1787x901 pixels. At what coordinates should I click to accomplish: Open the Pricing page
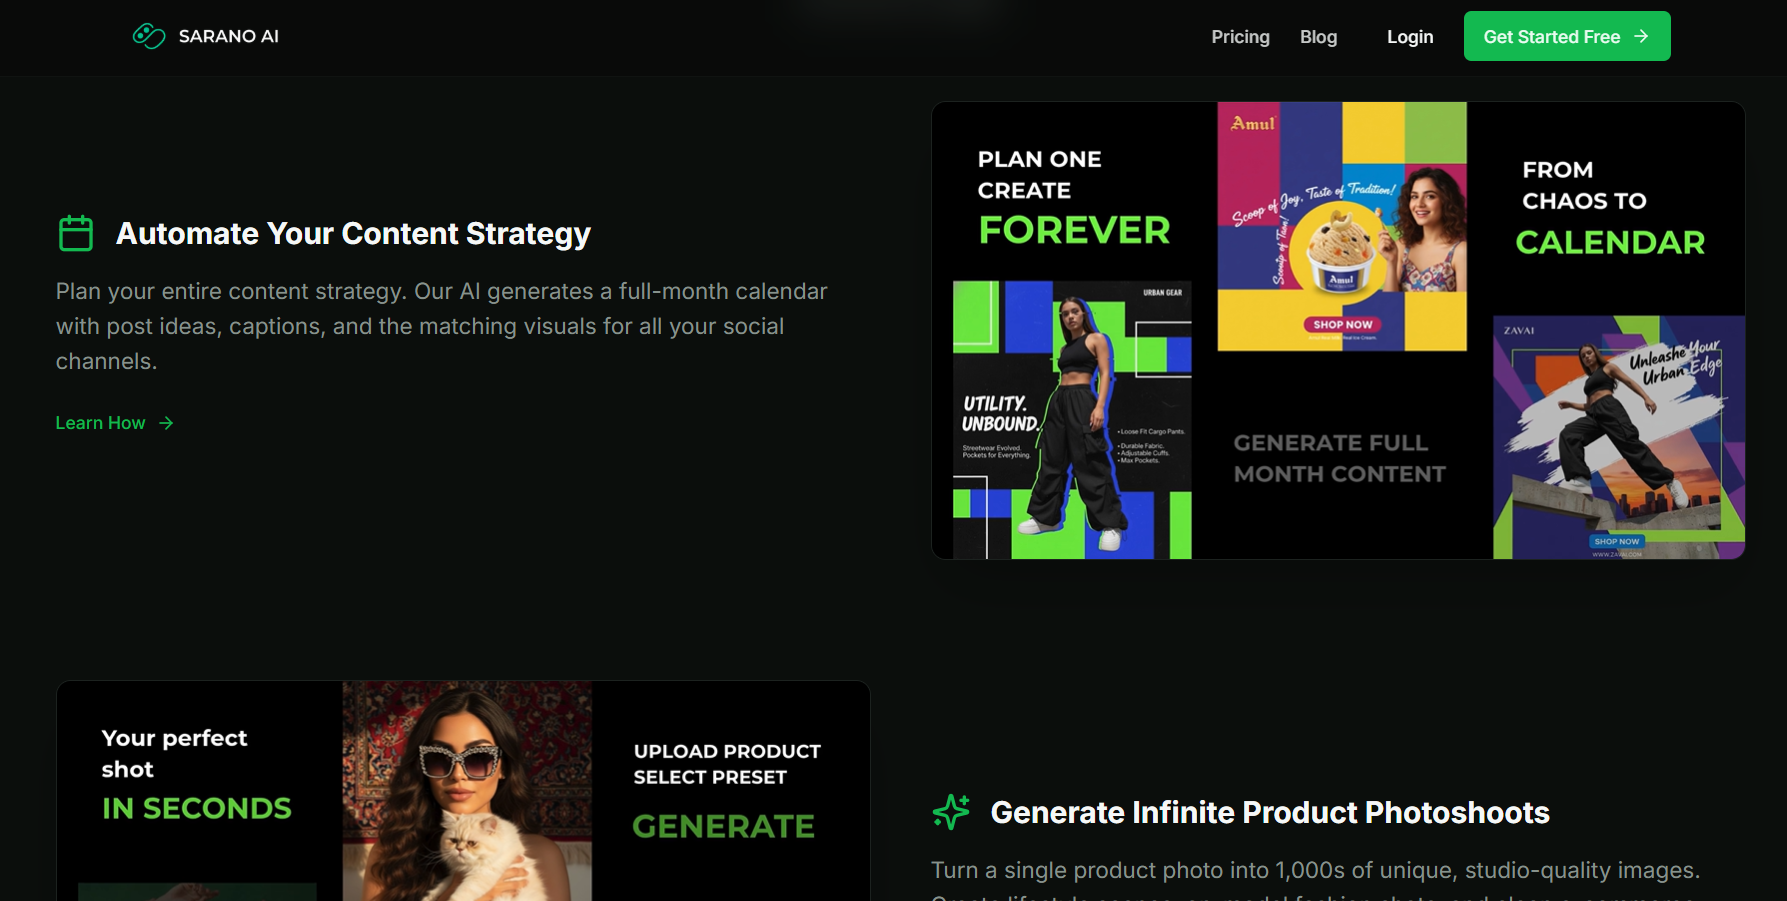[1240, 37]
